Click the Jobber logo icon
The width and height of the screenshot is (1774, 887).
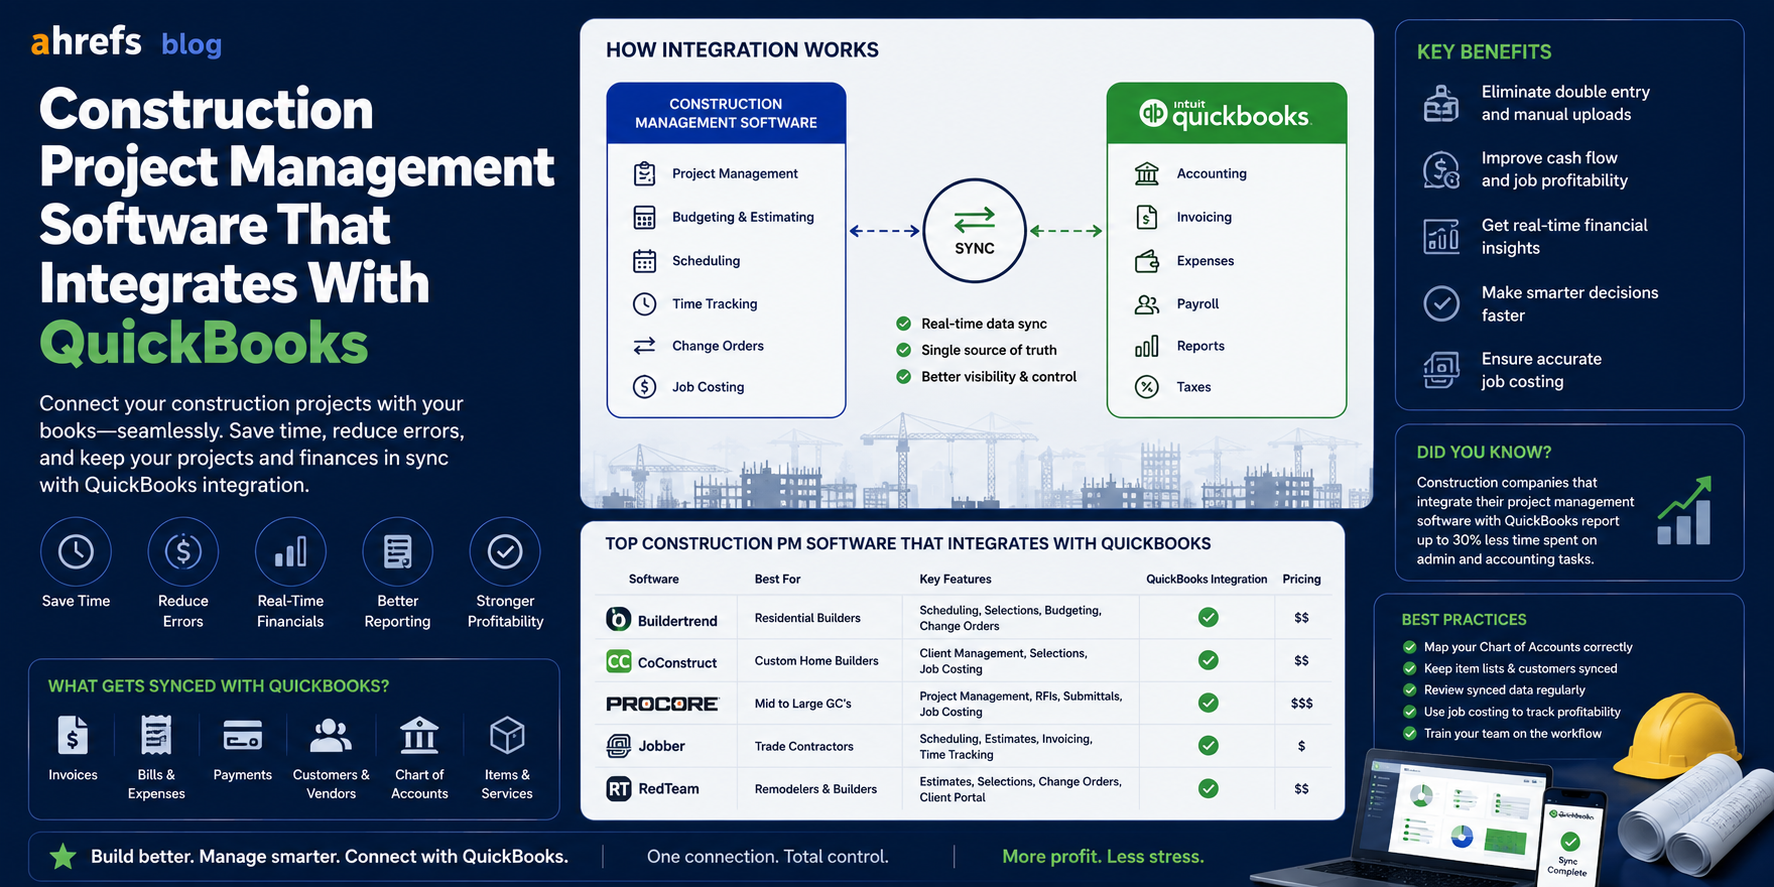(x=618, y=746)
